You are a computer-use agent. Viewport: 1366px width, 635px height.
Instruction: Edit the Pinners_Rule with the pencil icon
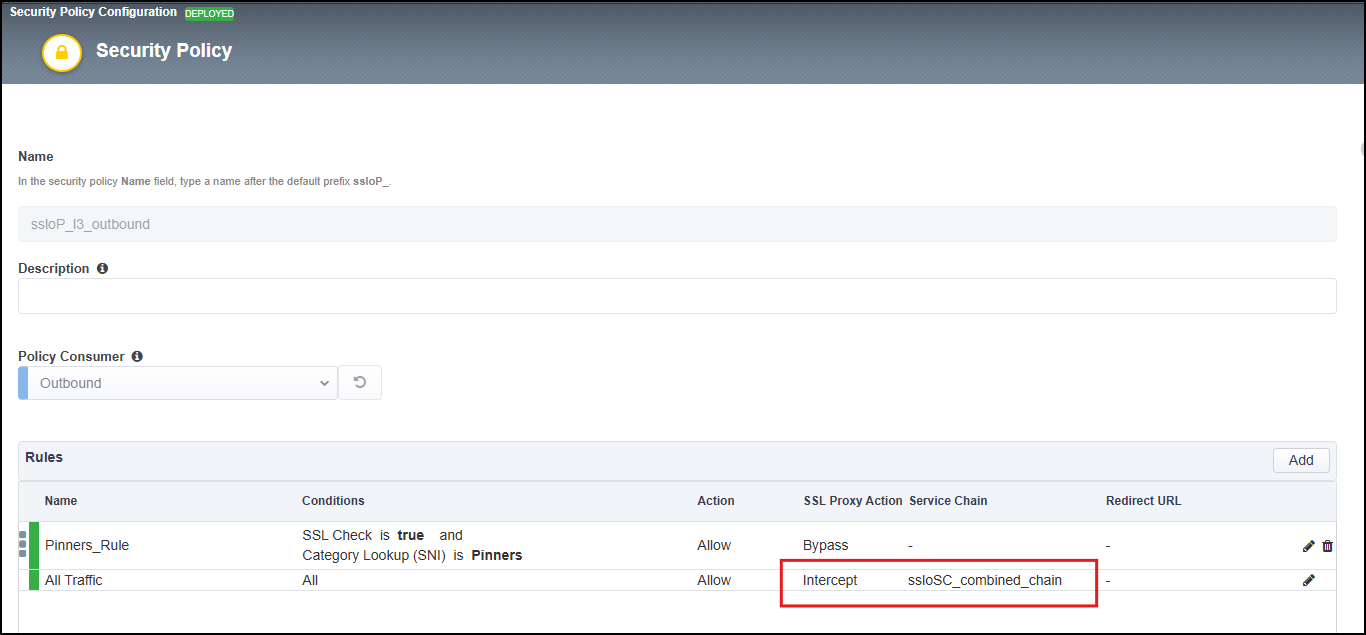coord(1309,546)
